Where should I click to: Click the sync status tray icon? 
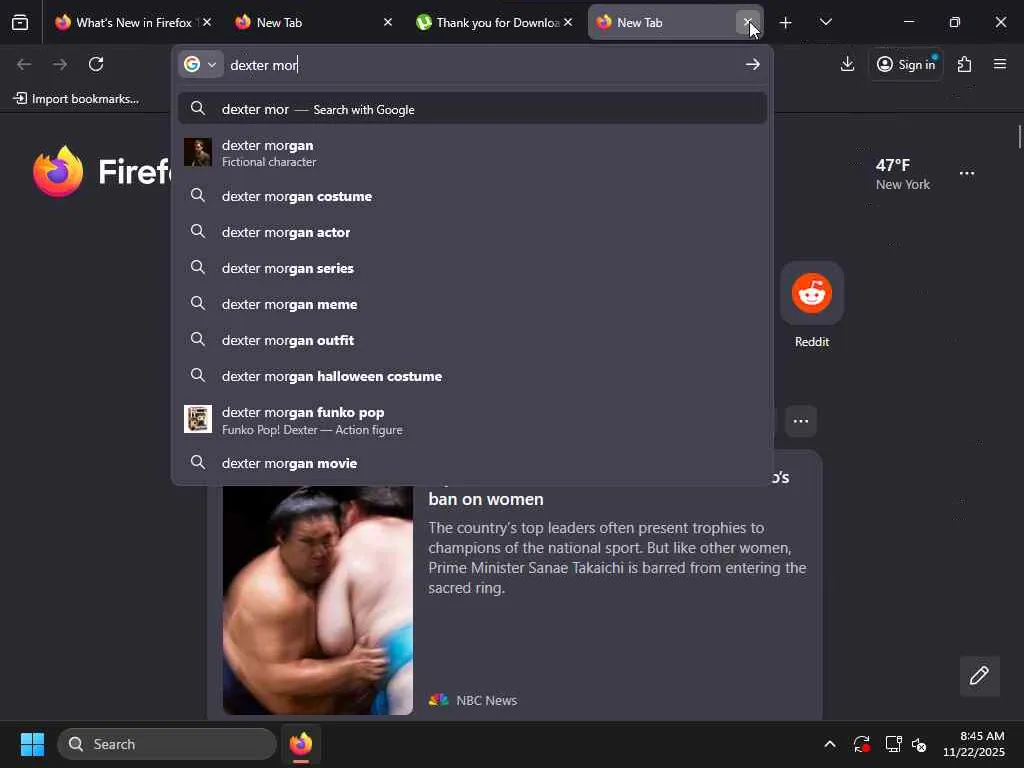pos(861,744)
